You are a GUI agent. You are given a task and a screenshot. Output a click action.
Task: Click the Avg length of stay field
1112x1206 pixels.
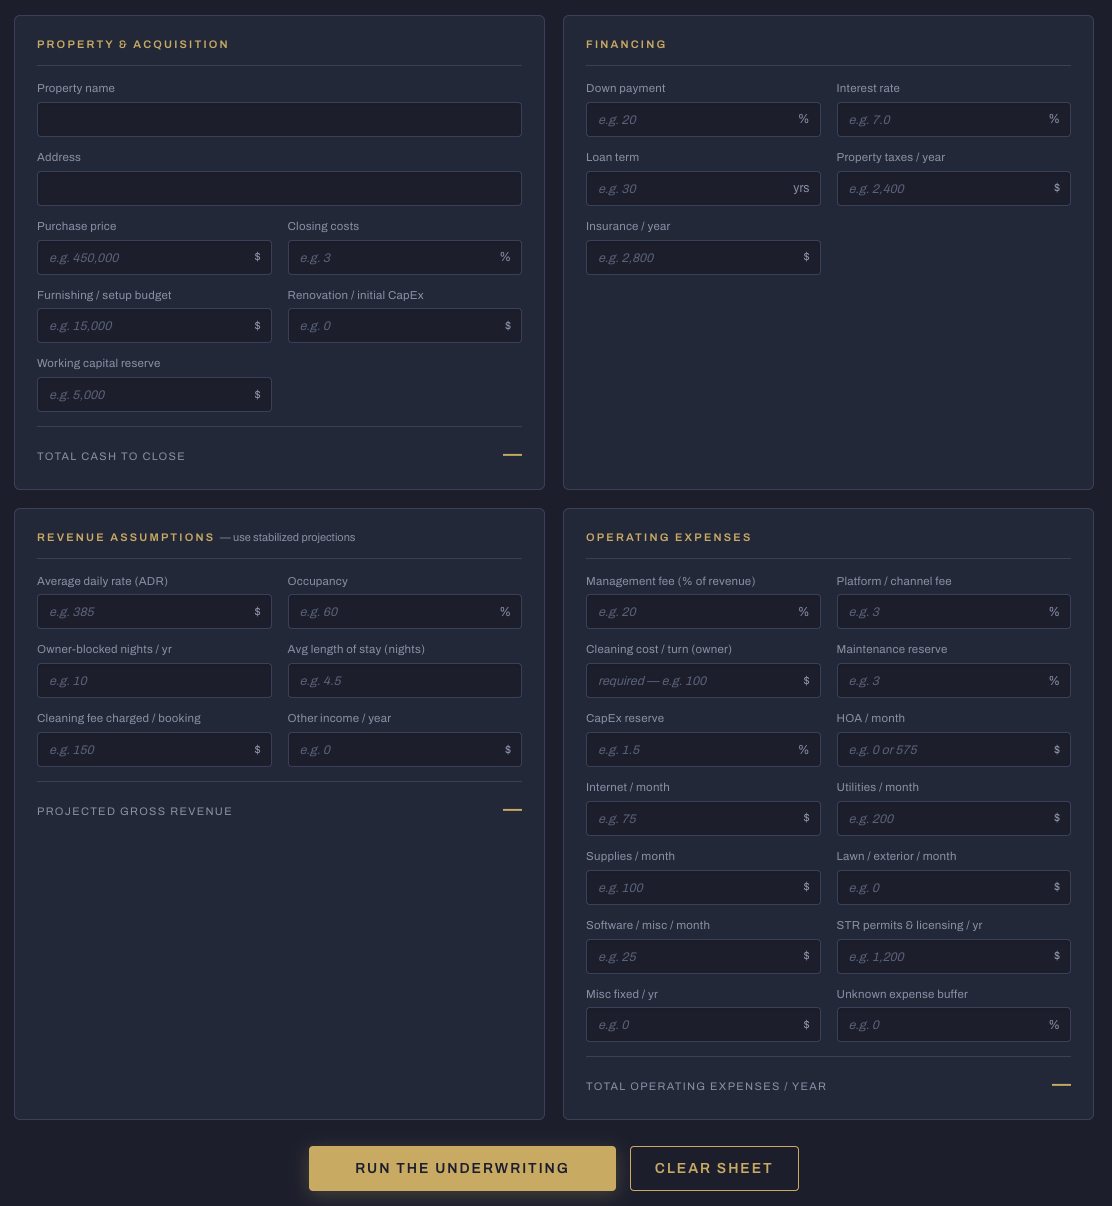pyautogui.click(x=404, y=681)
